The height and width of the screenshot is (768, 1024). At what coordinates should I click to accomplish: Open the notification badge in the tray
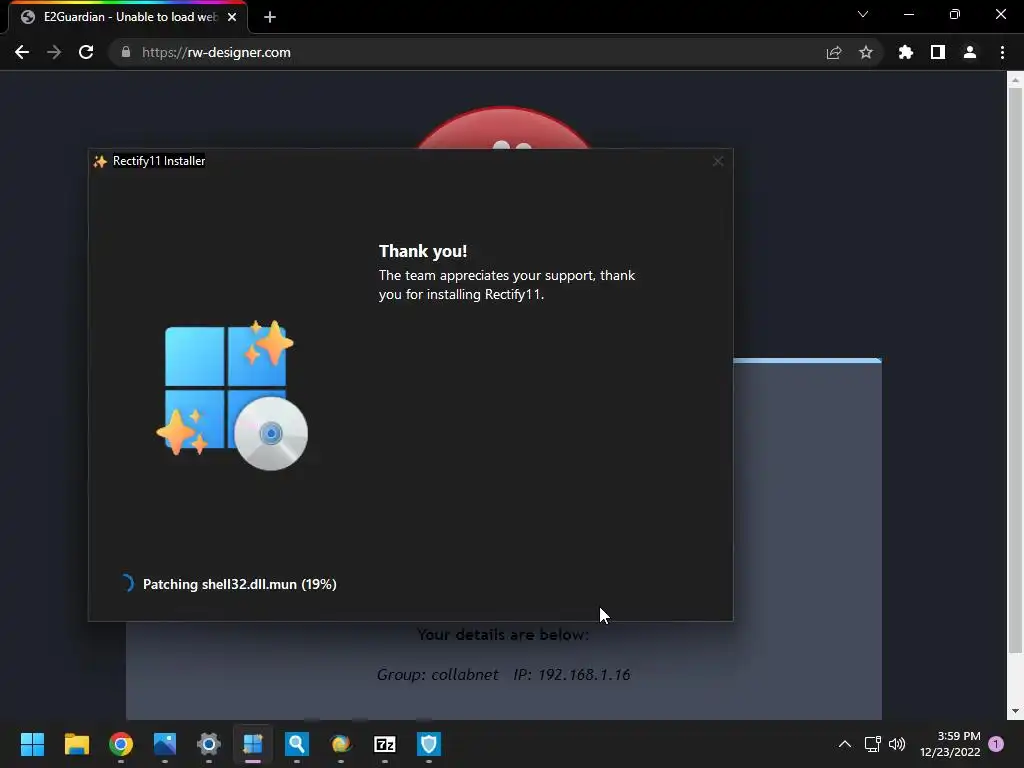pos(996,744)
